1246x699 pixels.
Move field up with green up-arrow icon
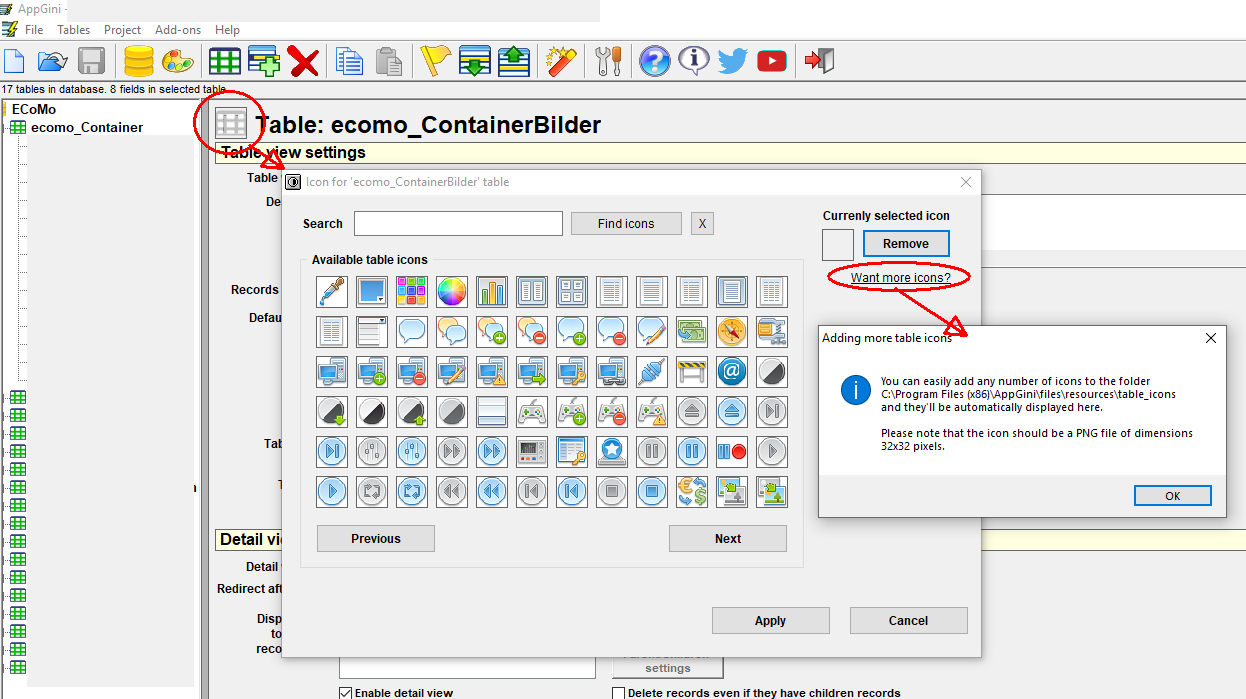[513, 61]
